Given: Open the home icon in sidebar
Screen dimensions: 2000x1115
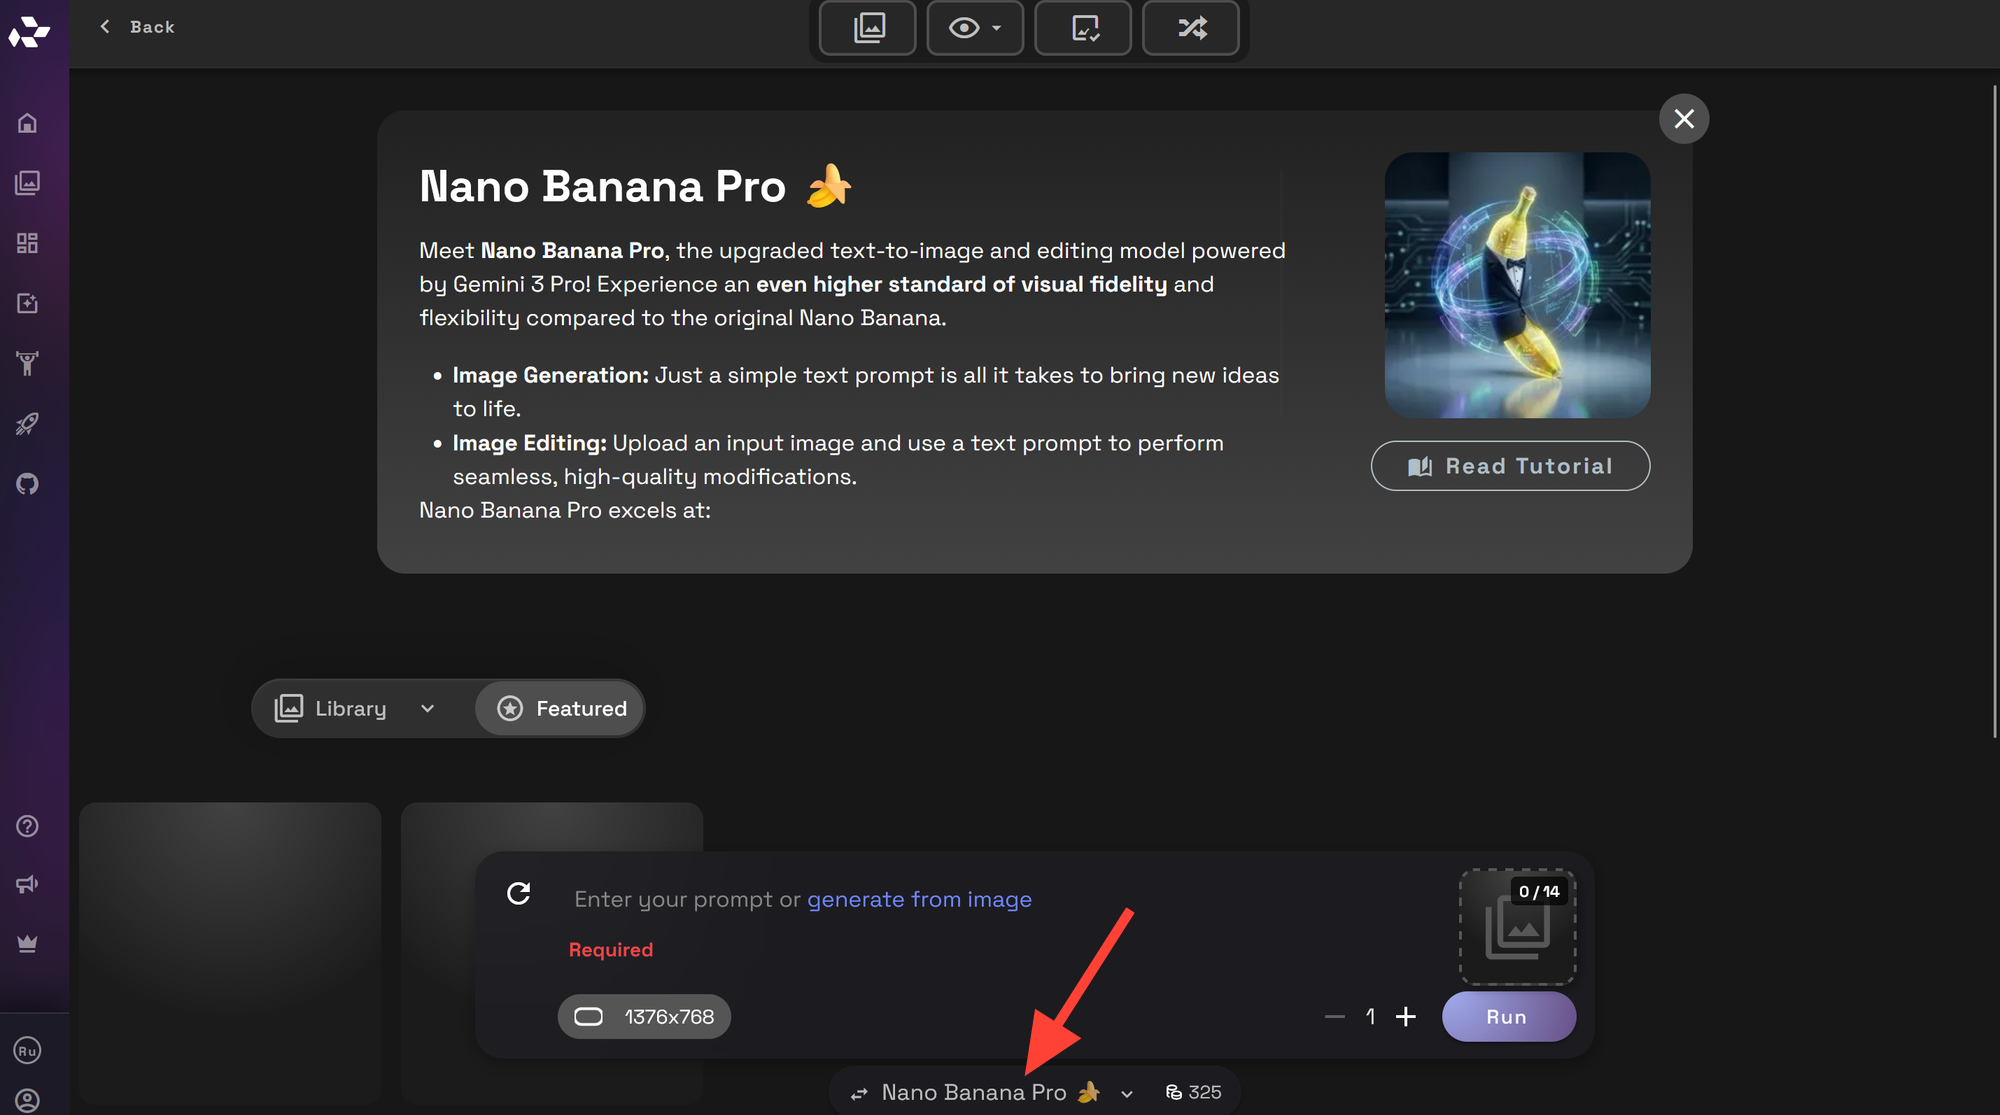Looking at the screenshot, I should 28,123.
